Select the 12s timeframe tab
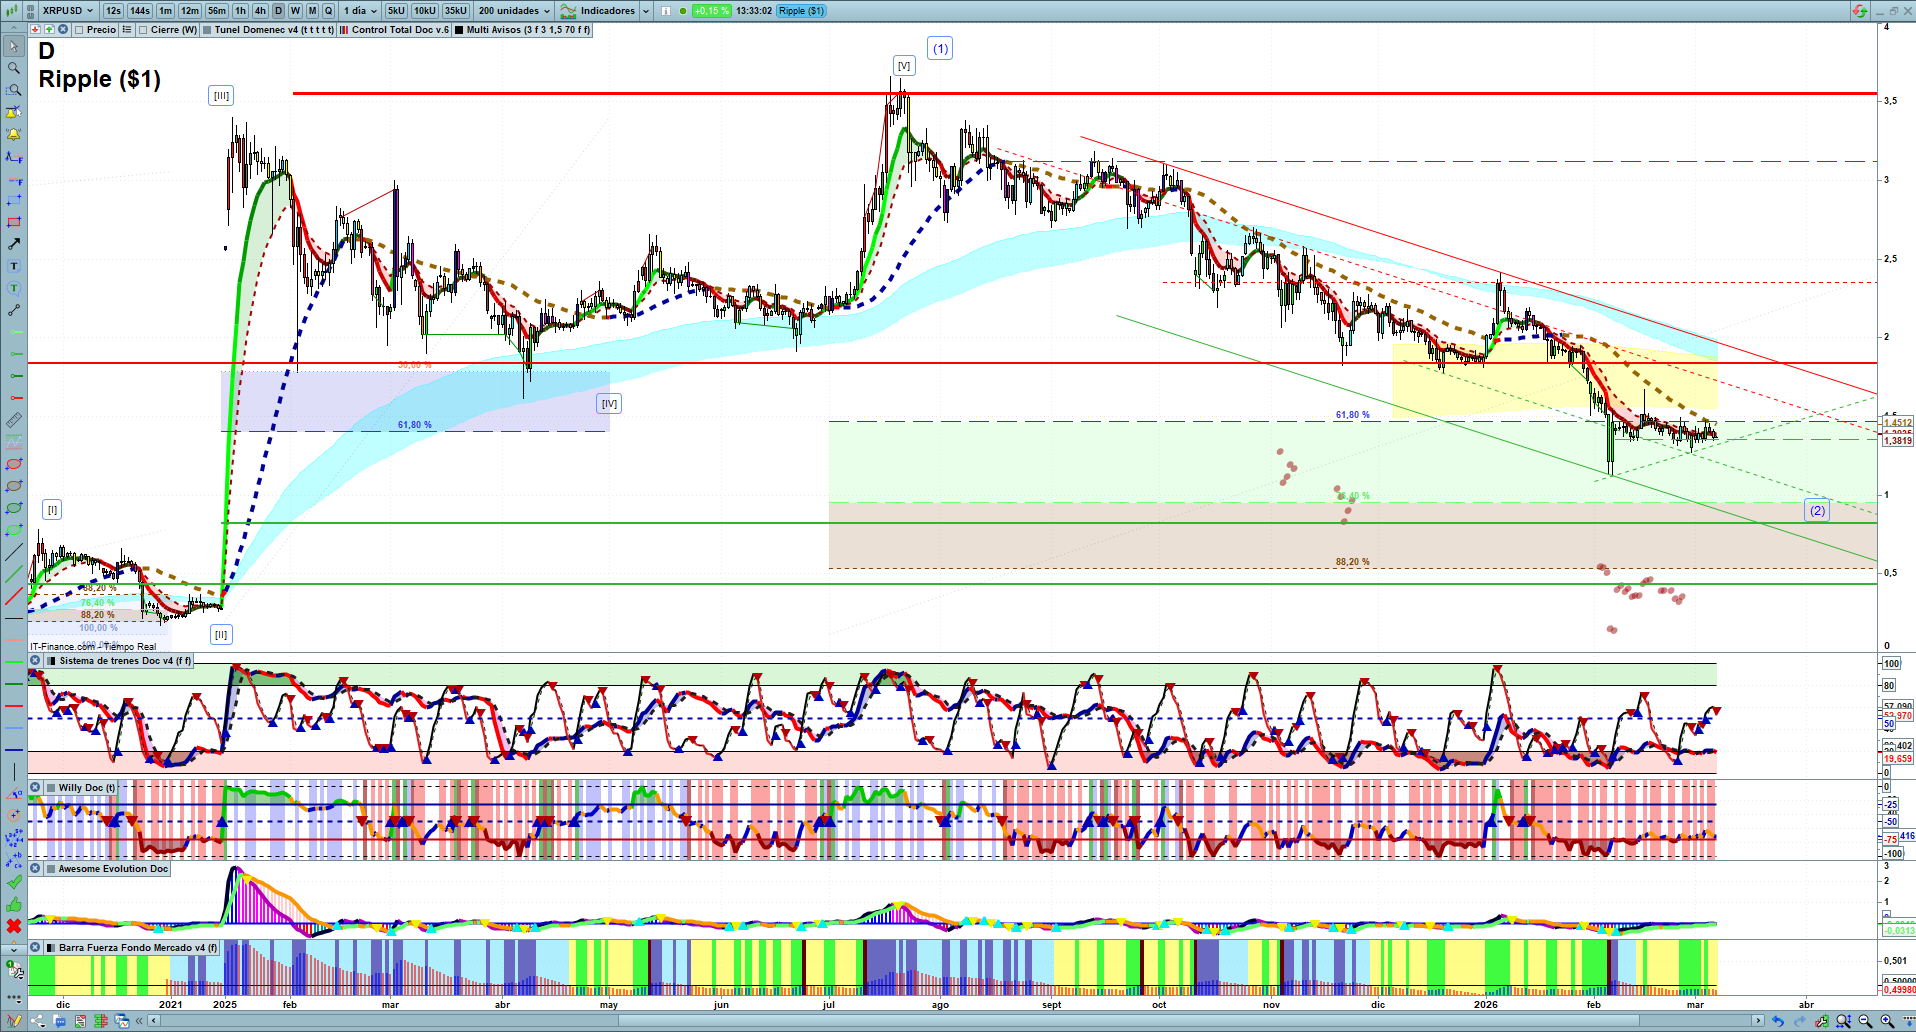This screenshot has height=1032, width=1916. (x=113, y=11)
